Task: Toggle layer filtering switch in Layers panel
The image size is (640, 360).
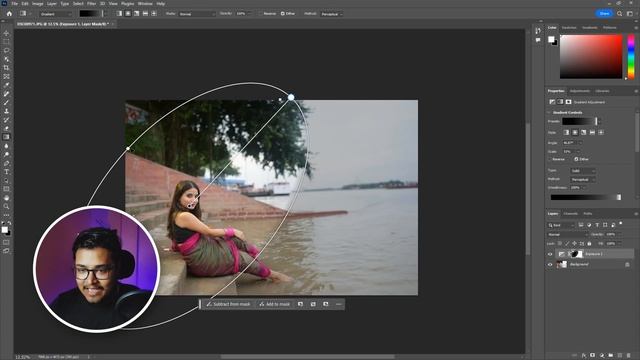Action: [621, 224]
